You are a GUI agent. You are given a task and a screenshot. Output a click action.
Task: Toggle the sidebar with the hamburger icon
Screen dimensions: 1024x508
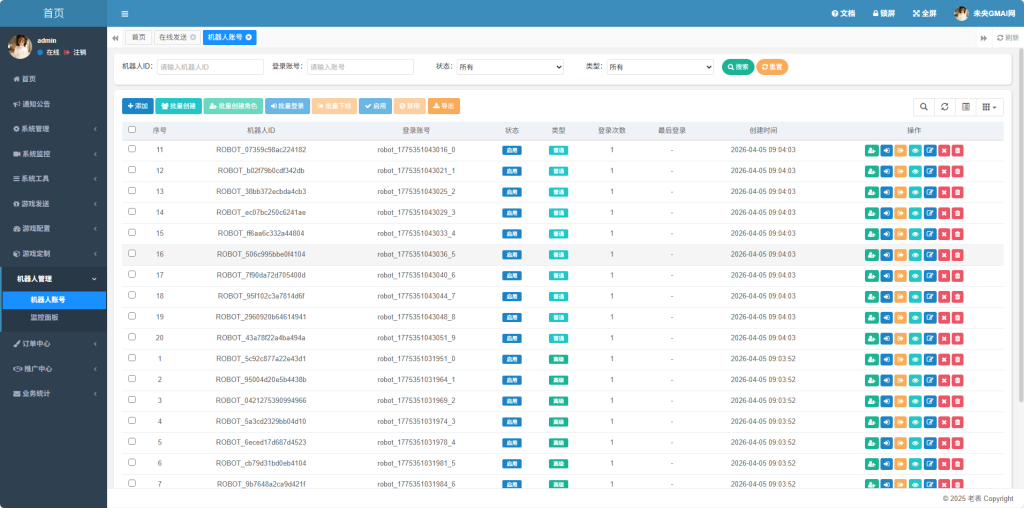click(x=125, y=14)
